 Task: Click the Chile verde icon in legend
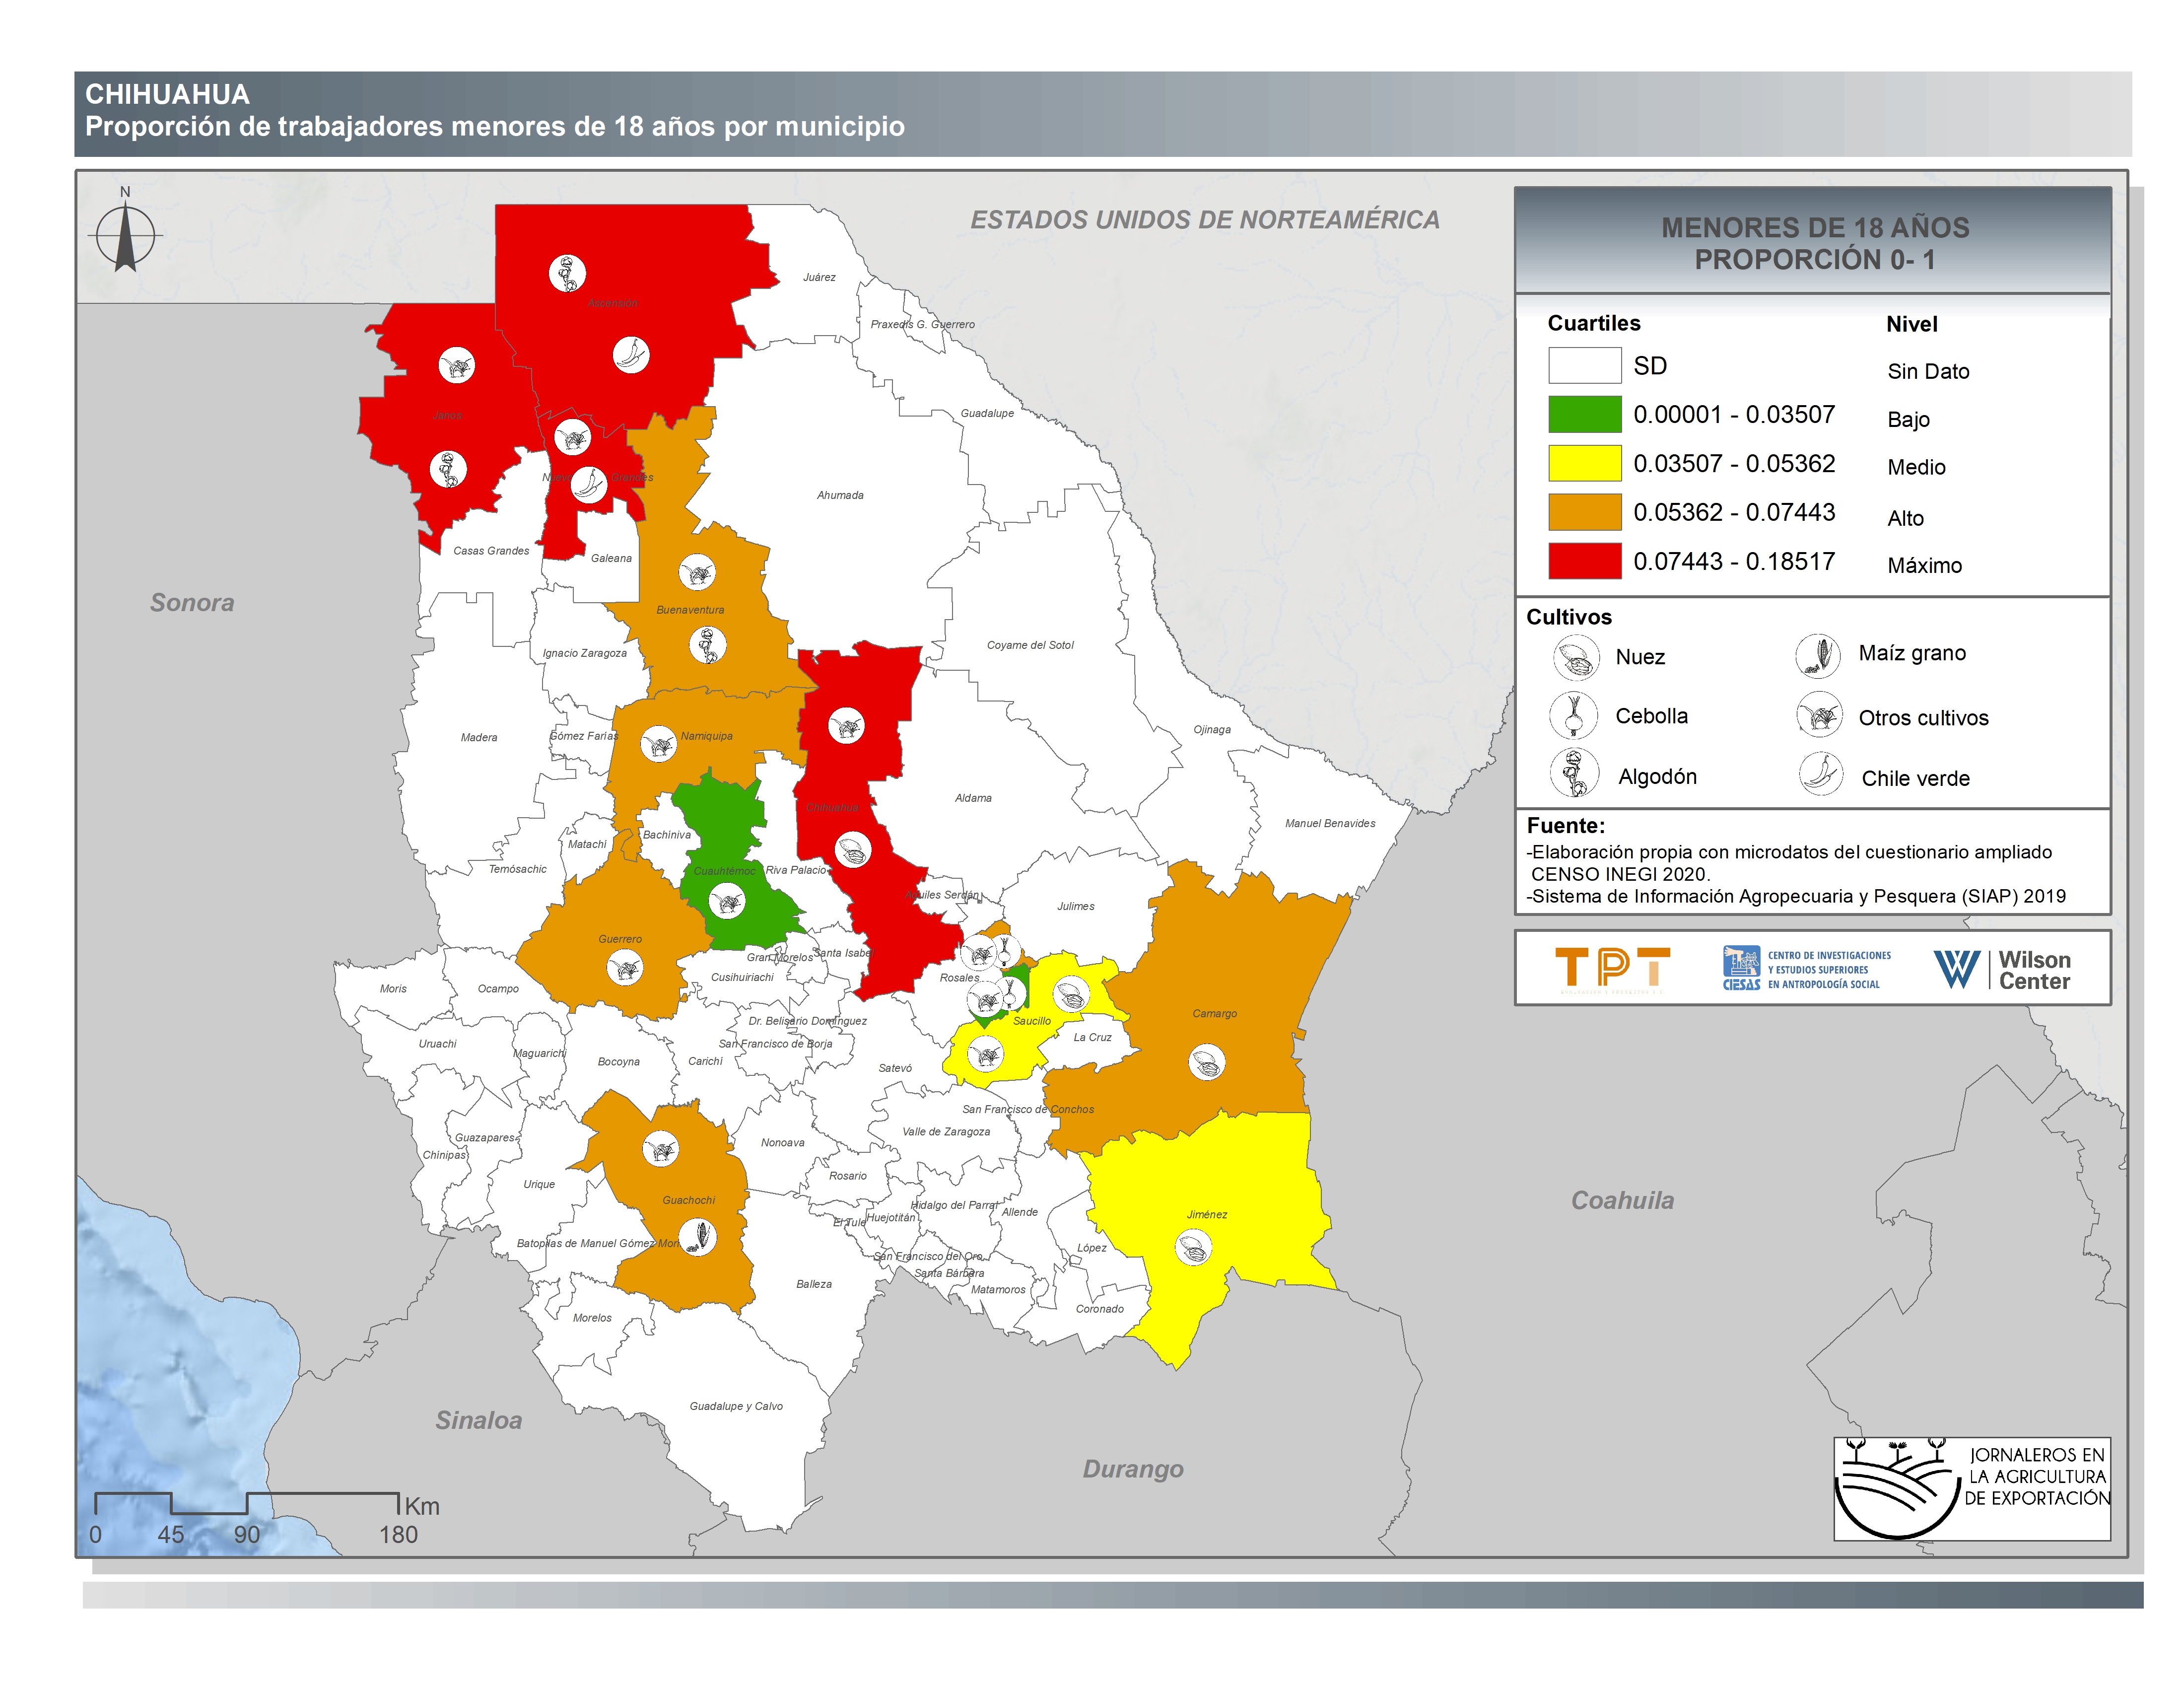(x=1821, y=774)
